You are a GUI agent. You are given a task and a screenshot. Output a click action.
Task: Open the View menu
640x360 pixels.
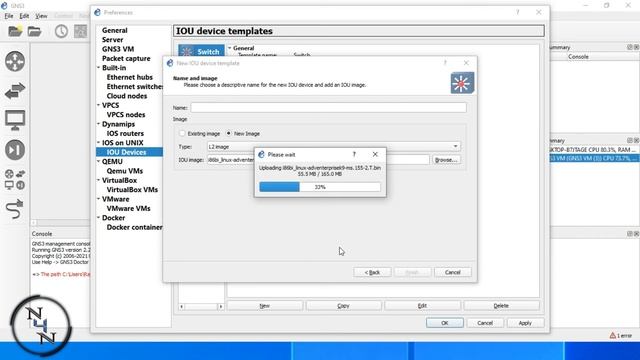[x=41, y=16]
